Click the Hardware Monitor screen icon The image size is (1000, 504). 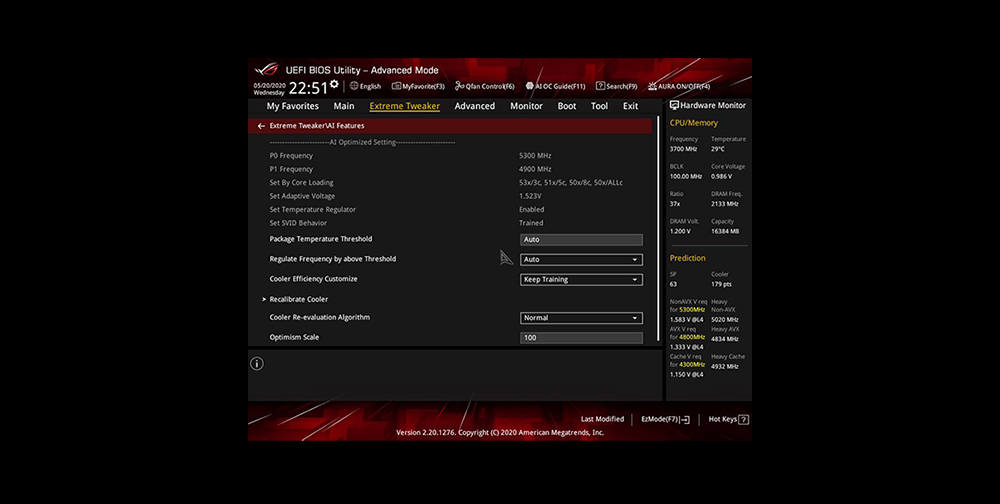pyautogui.click(x=674, y=105)
